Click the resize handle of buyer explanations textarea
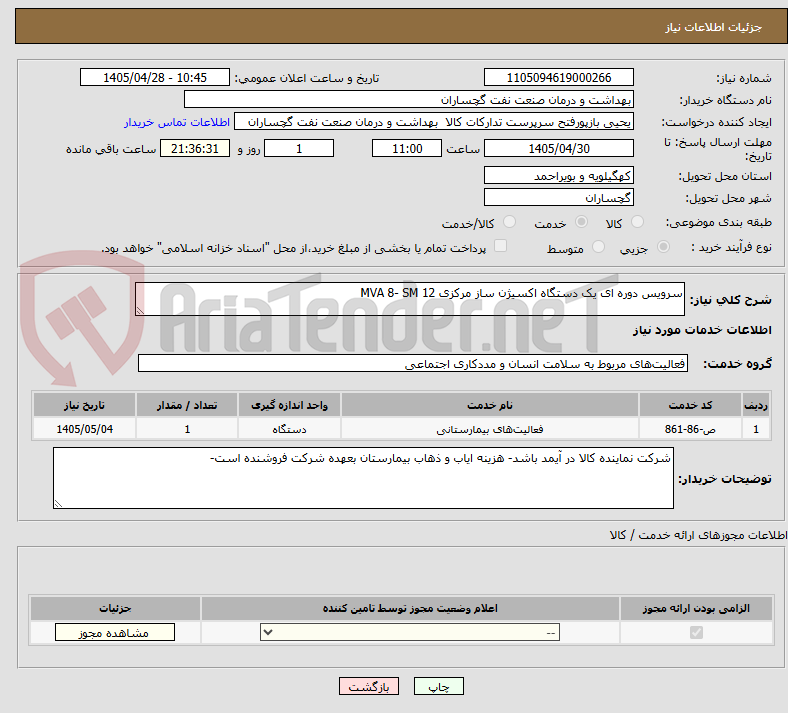Viewport: 788px width, 713px height. [x=58, y=503]
